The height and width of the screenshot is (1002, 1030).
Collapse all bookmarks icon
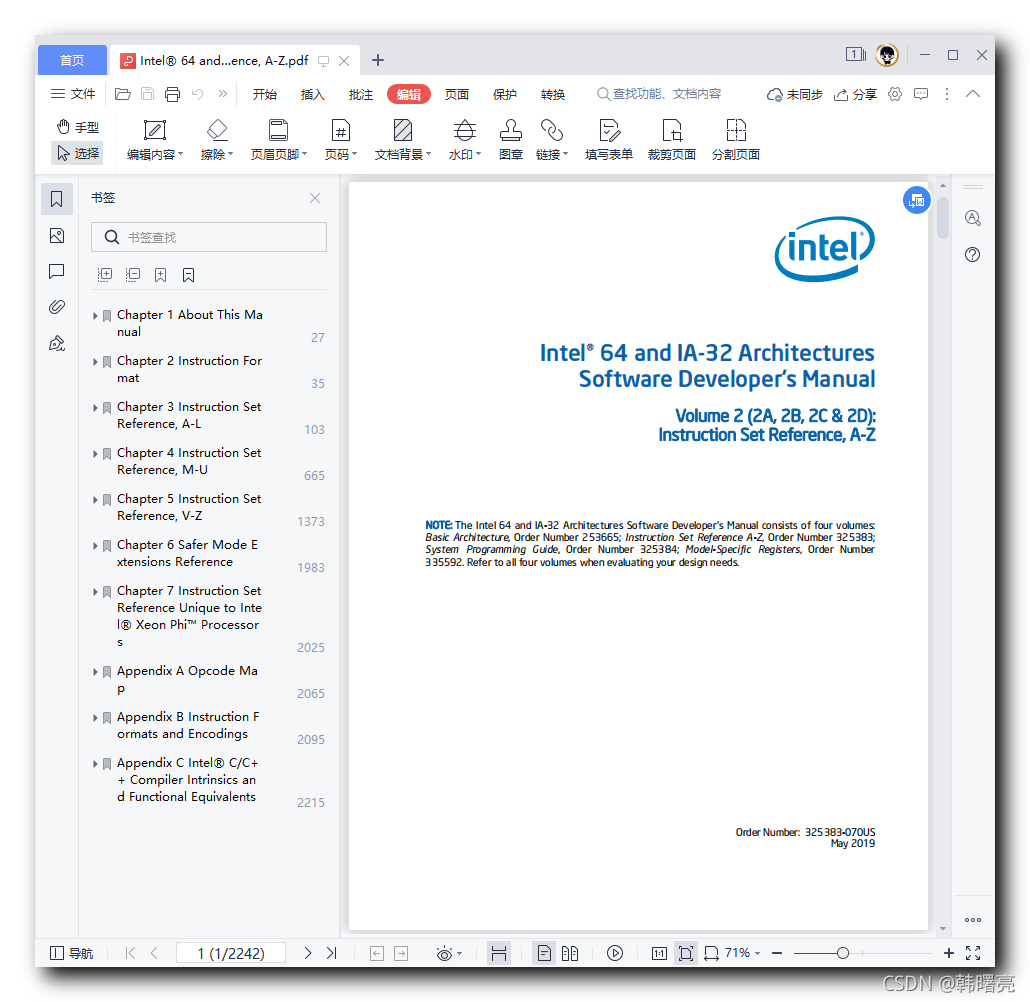(x=133, y=275)
